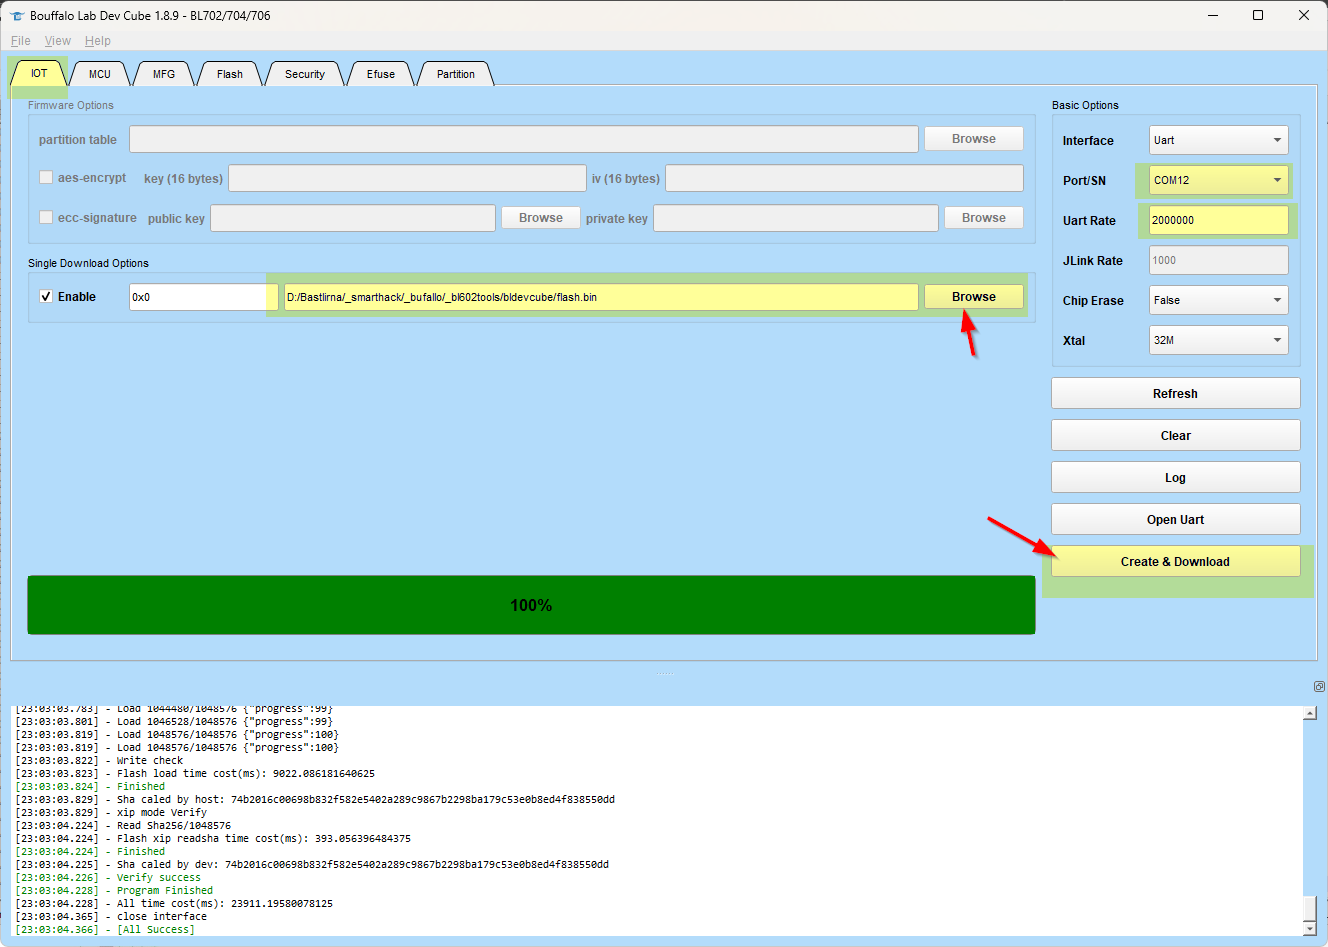1328x947 pixels.
Task: Switch to the Partition tab
Action: click(456, 74)
